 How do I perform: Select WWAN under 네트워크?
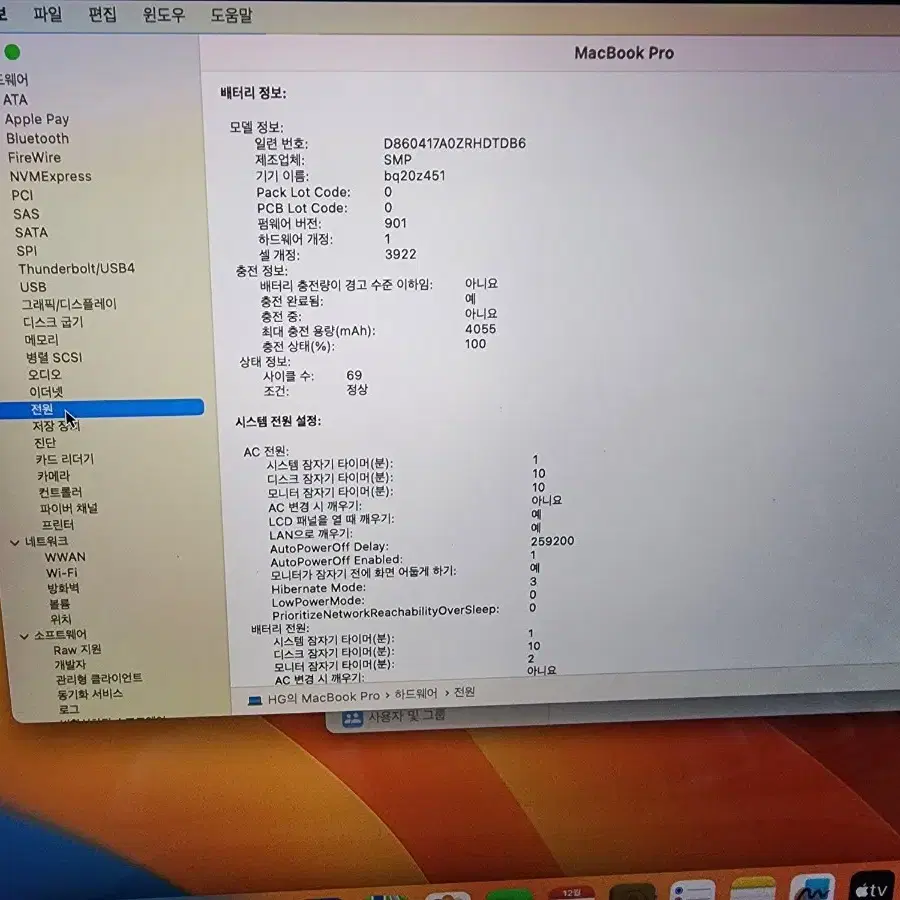[65, 557]
